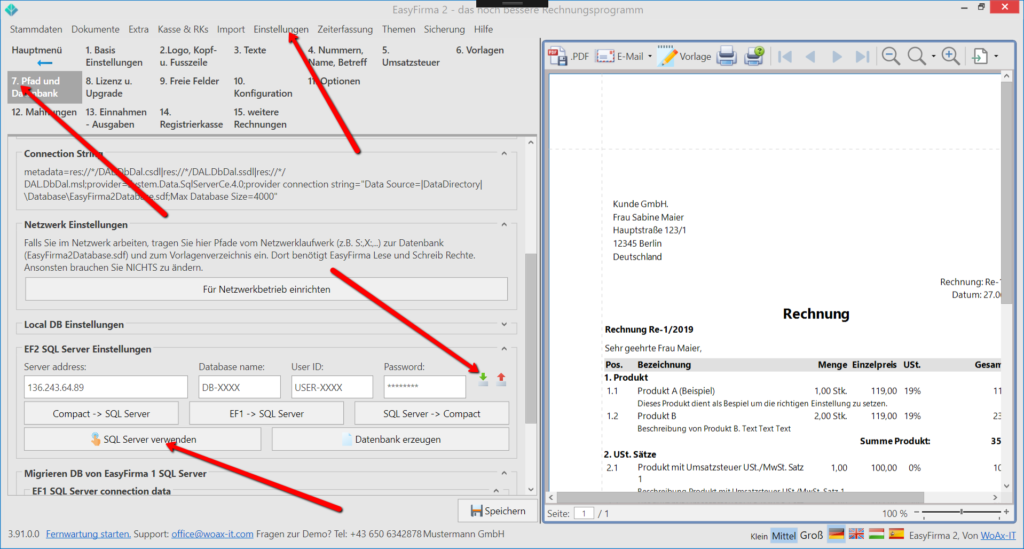The height and width of the screenshot is (549, 1024).
Task: Collapse Connection String section
Action: coord(504,154)
